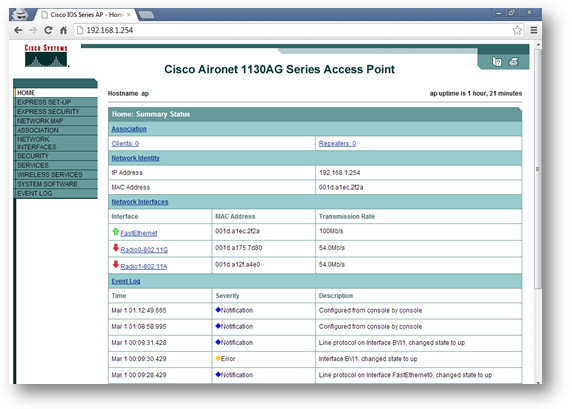Open the Repeaters: 0 link
The height and width of the screenshot is (409, 572).
point(337,143)
